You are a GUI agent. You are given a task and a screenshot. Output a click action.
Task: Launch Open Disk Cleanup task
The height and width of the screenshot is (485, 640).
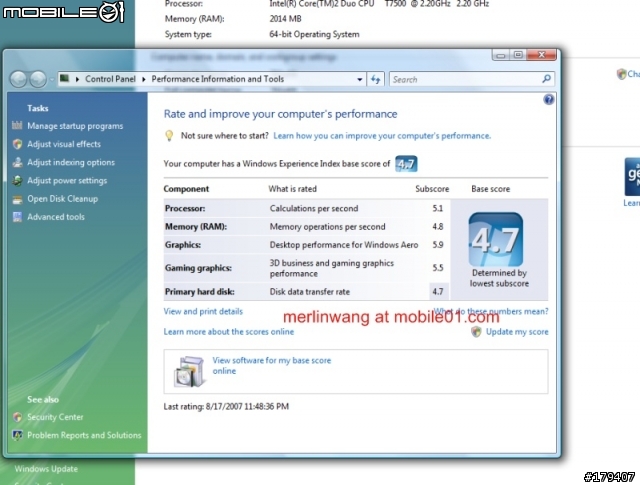[x=62, y=199]
